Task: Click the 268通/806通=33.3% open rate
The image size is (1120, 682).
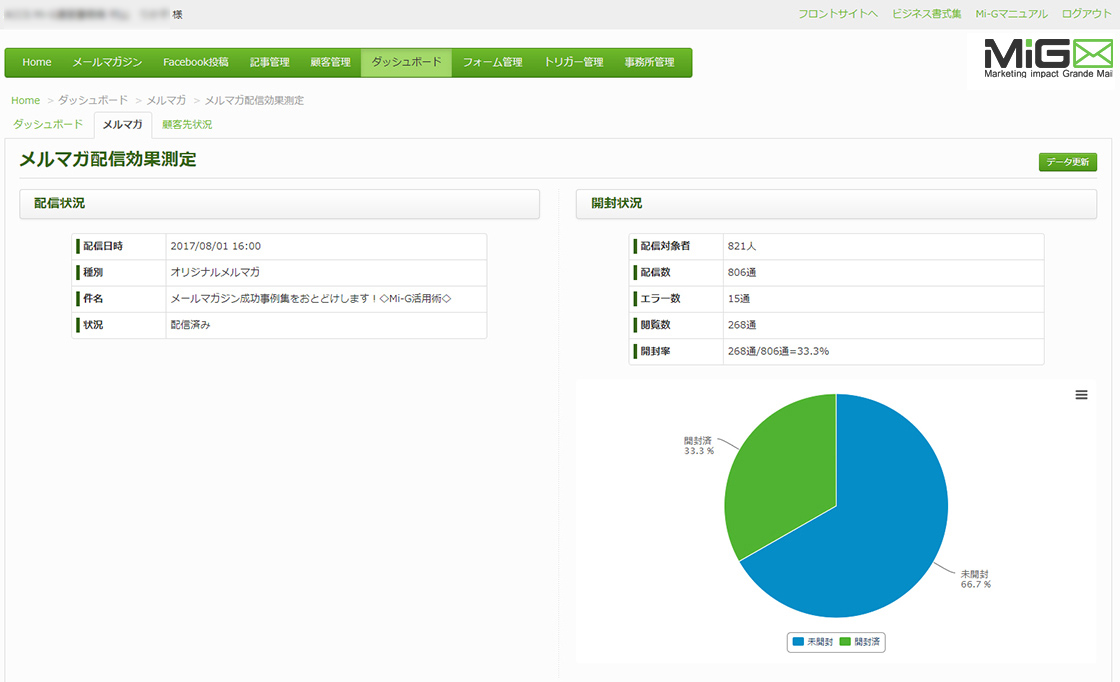Action: (778, 351)
